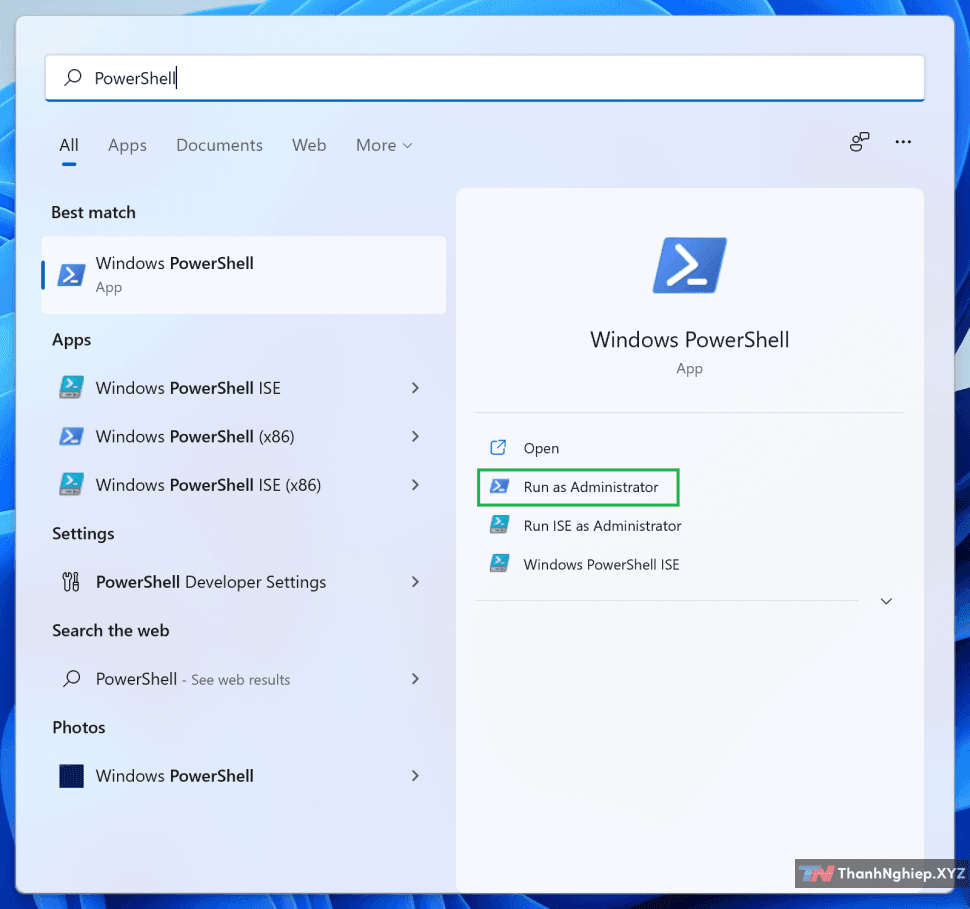Expand Windows PowerShell (x86) result chevron

[x=415, y=436]
